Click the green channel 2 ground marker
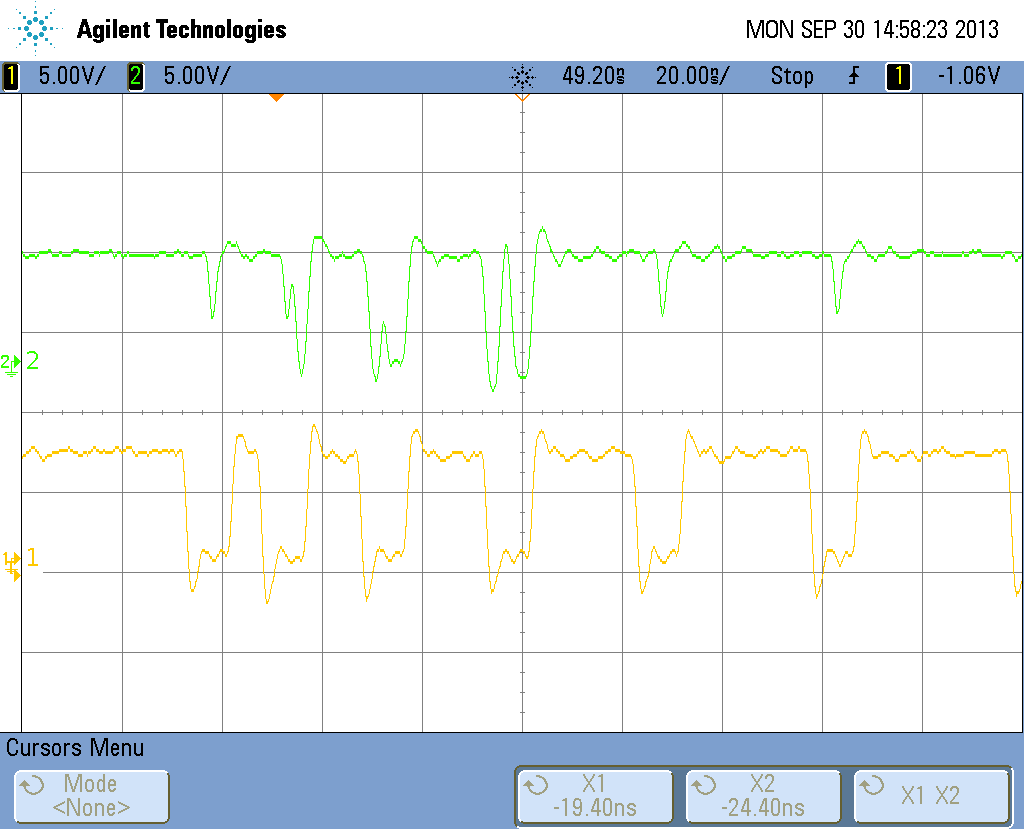The width and height of the screenshot is (1024, 829). click(x=11, y=363)
